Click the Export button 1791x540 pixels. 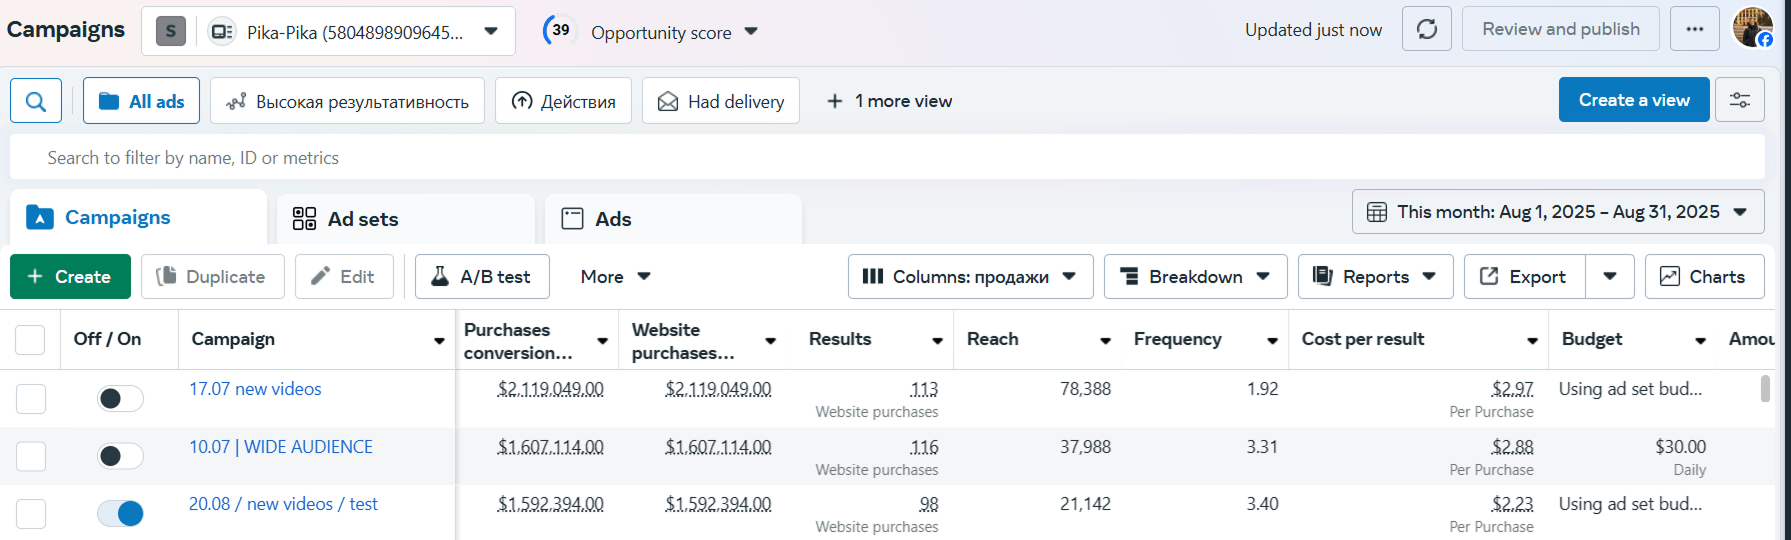(x=1524, y=277)
